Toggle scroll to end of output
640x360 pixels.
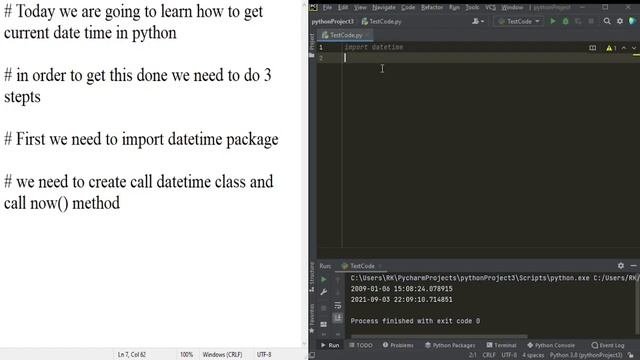[338, 317]
